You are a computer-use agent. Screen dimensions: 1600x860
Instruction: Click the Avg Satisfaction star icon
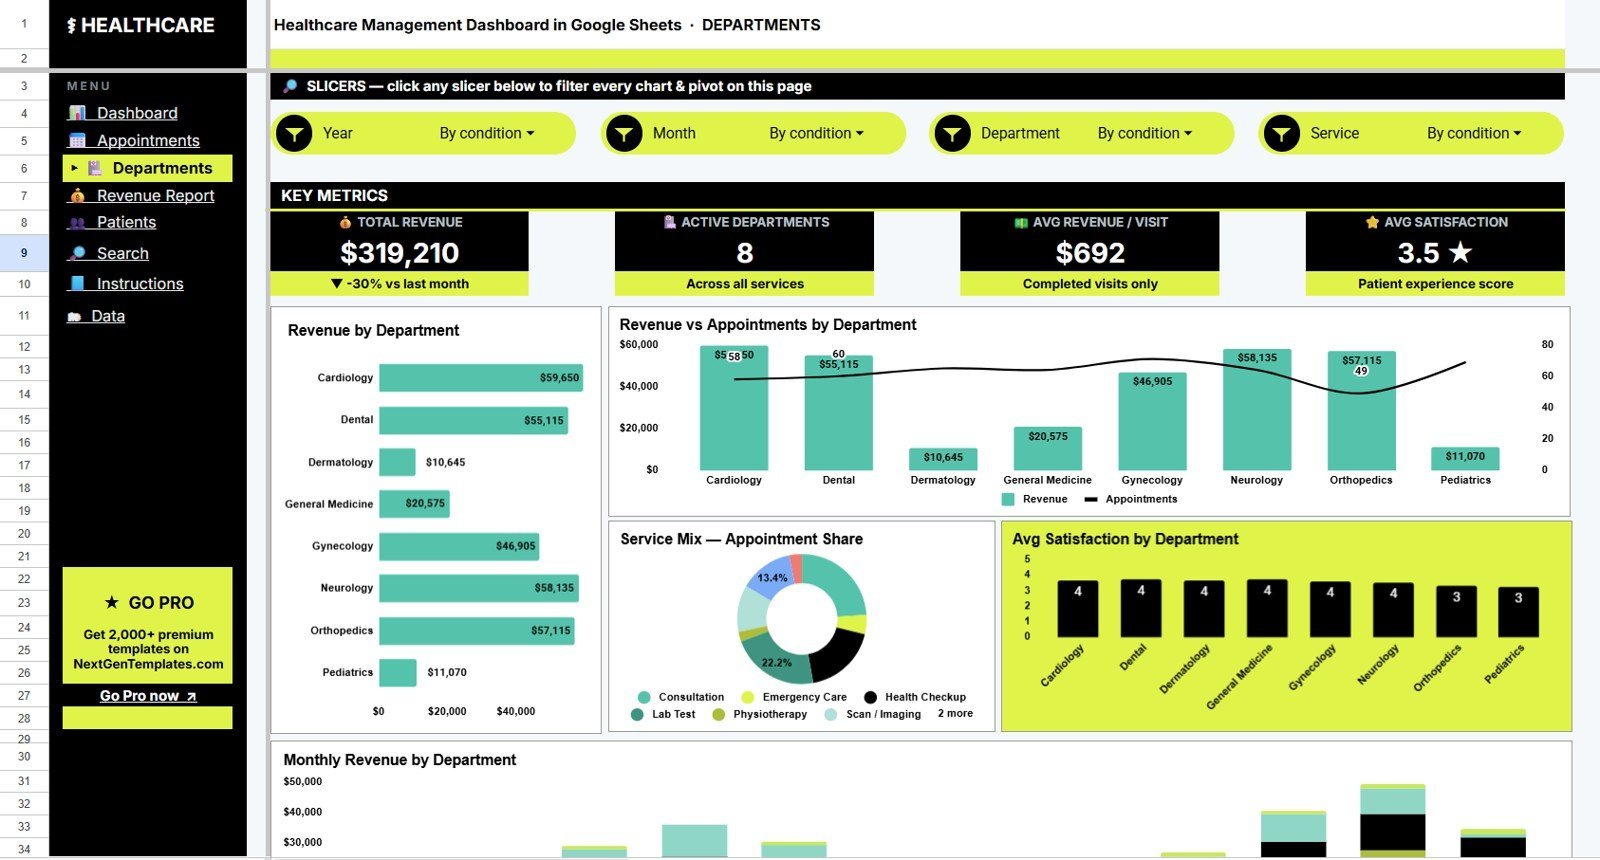[x=1372, y=222]
